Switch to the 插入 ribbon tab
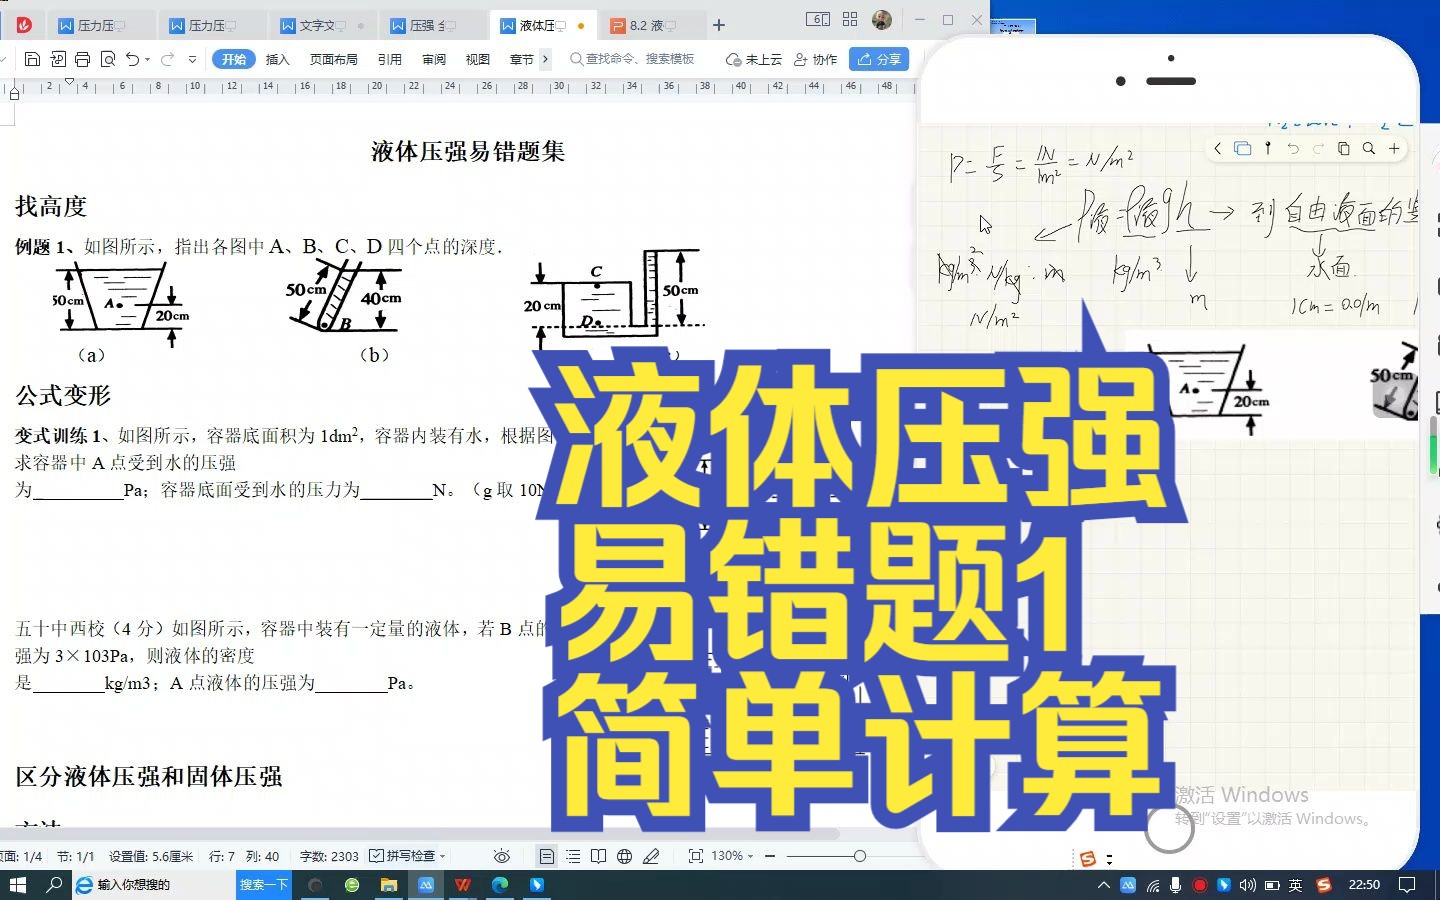The width and height of the screenshot is (1440, 900). coord(277,59)
